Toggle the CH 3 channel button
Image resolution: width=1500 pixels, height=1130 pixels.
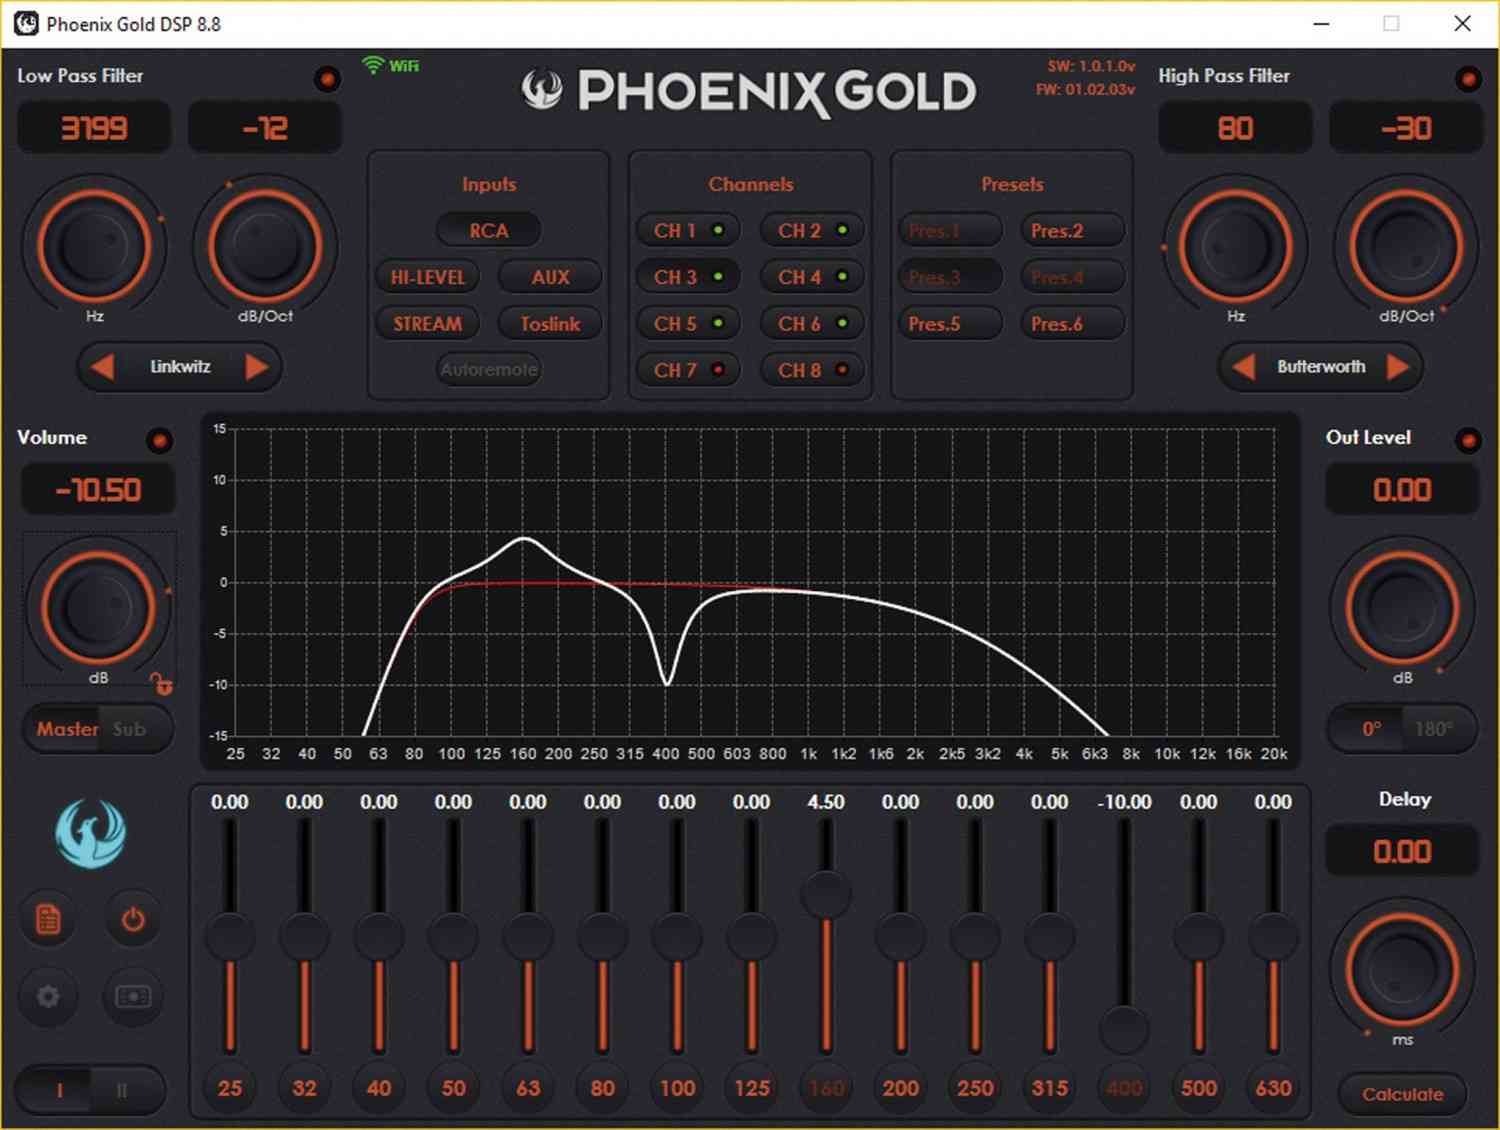point(688,277)
